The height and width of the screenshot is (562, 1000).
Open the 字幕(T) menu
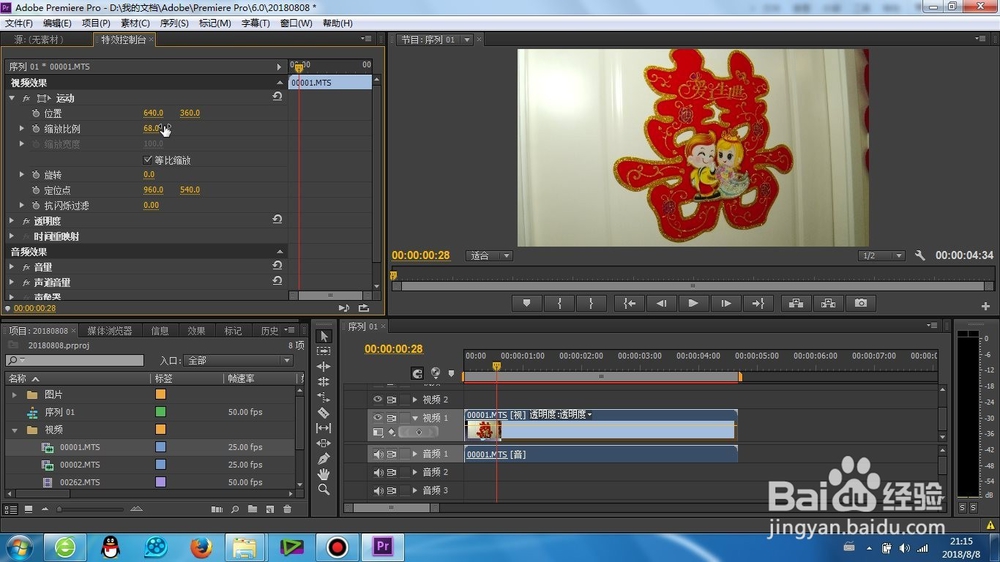[x=255, y=23]
